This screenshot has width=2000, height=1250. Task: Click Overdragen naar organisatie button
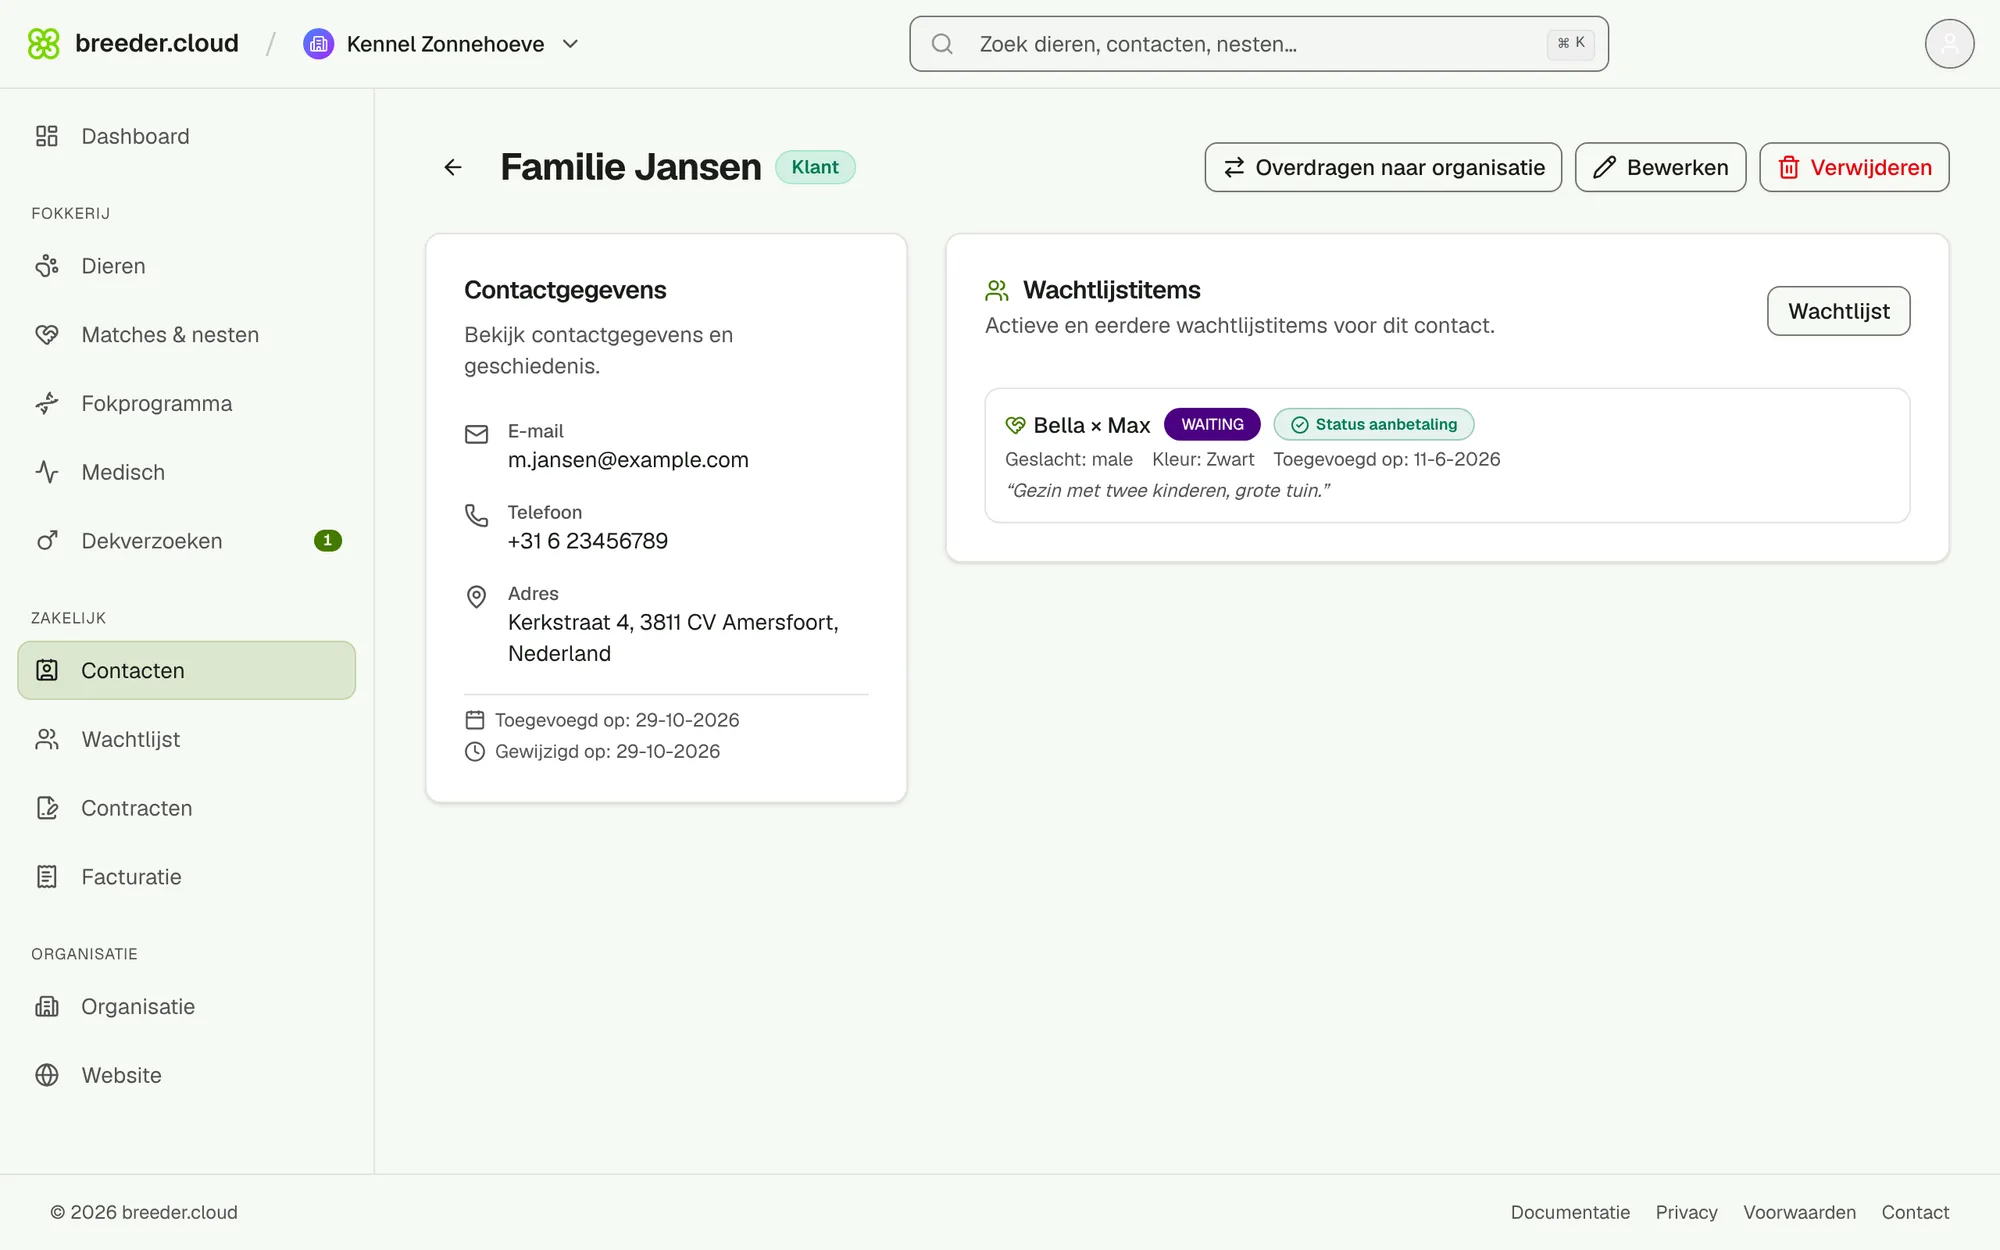pyautogui.click(x=1383, y=167)
